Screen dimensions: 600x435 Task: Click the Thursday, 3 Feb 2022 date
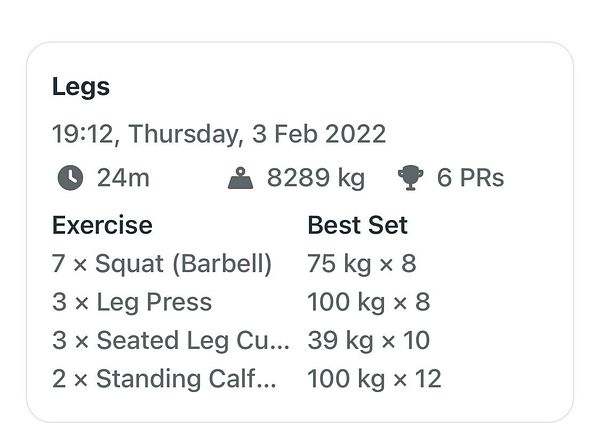coord(257,134)
